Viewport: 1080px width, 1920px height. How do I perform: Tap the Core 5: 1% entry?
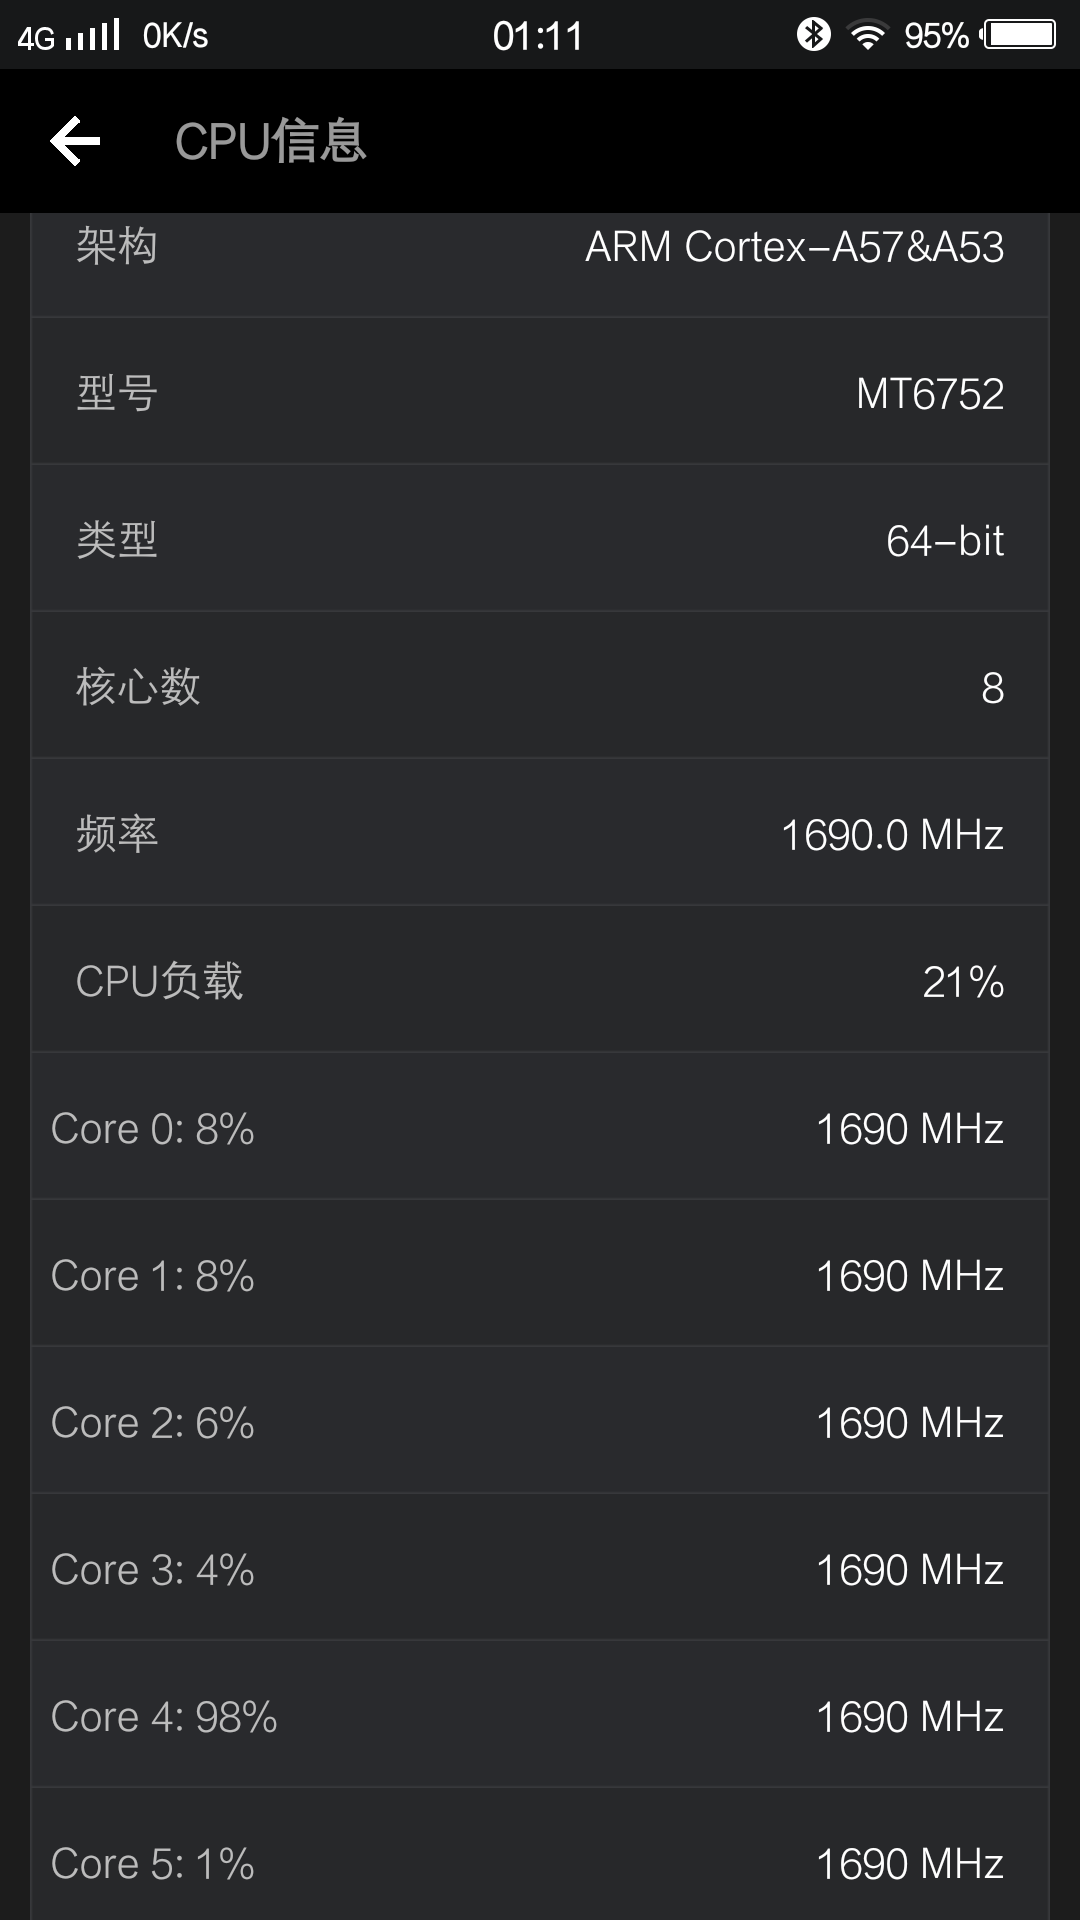click(x=540, y=1862)
